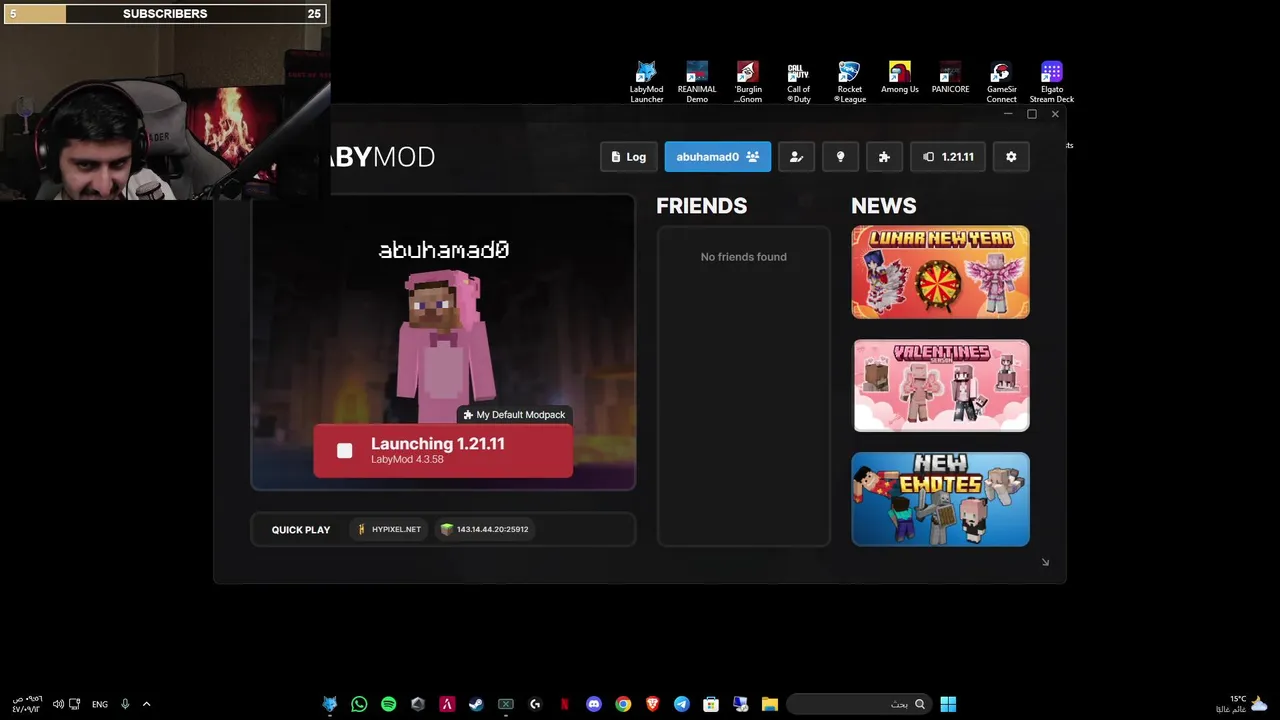Show hidden system tray icons
This screenshot has height=720, width=1280.
coord(146,704)
